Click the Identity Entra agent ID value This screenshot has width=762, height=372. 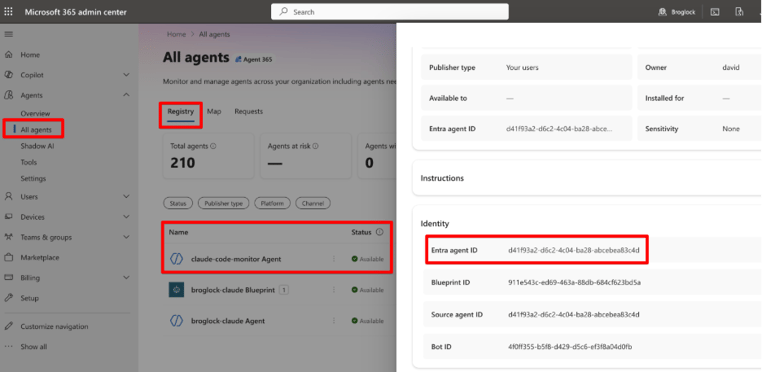tap(573, 250)
